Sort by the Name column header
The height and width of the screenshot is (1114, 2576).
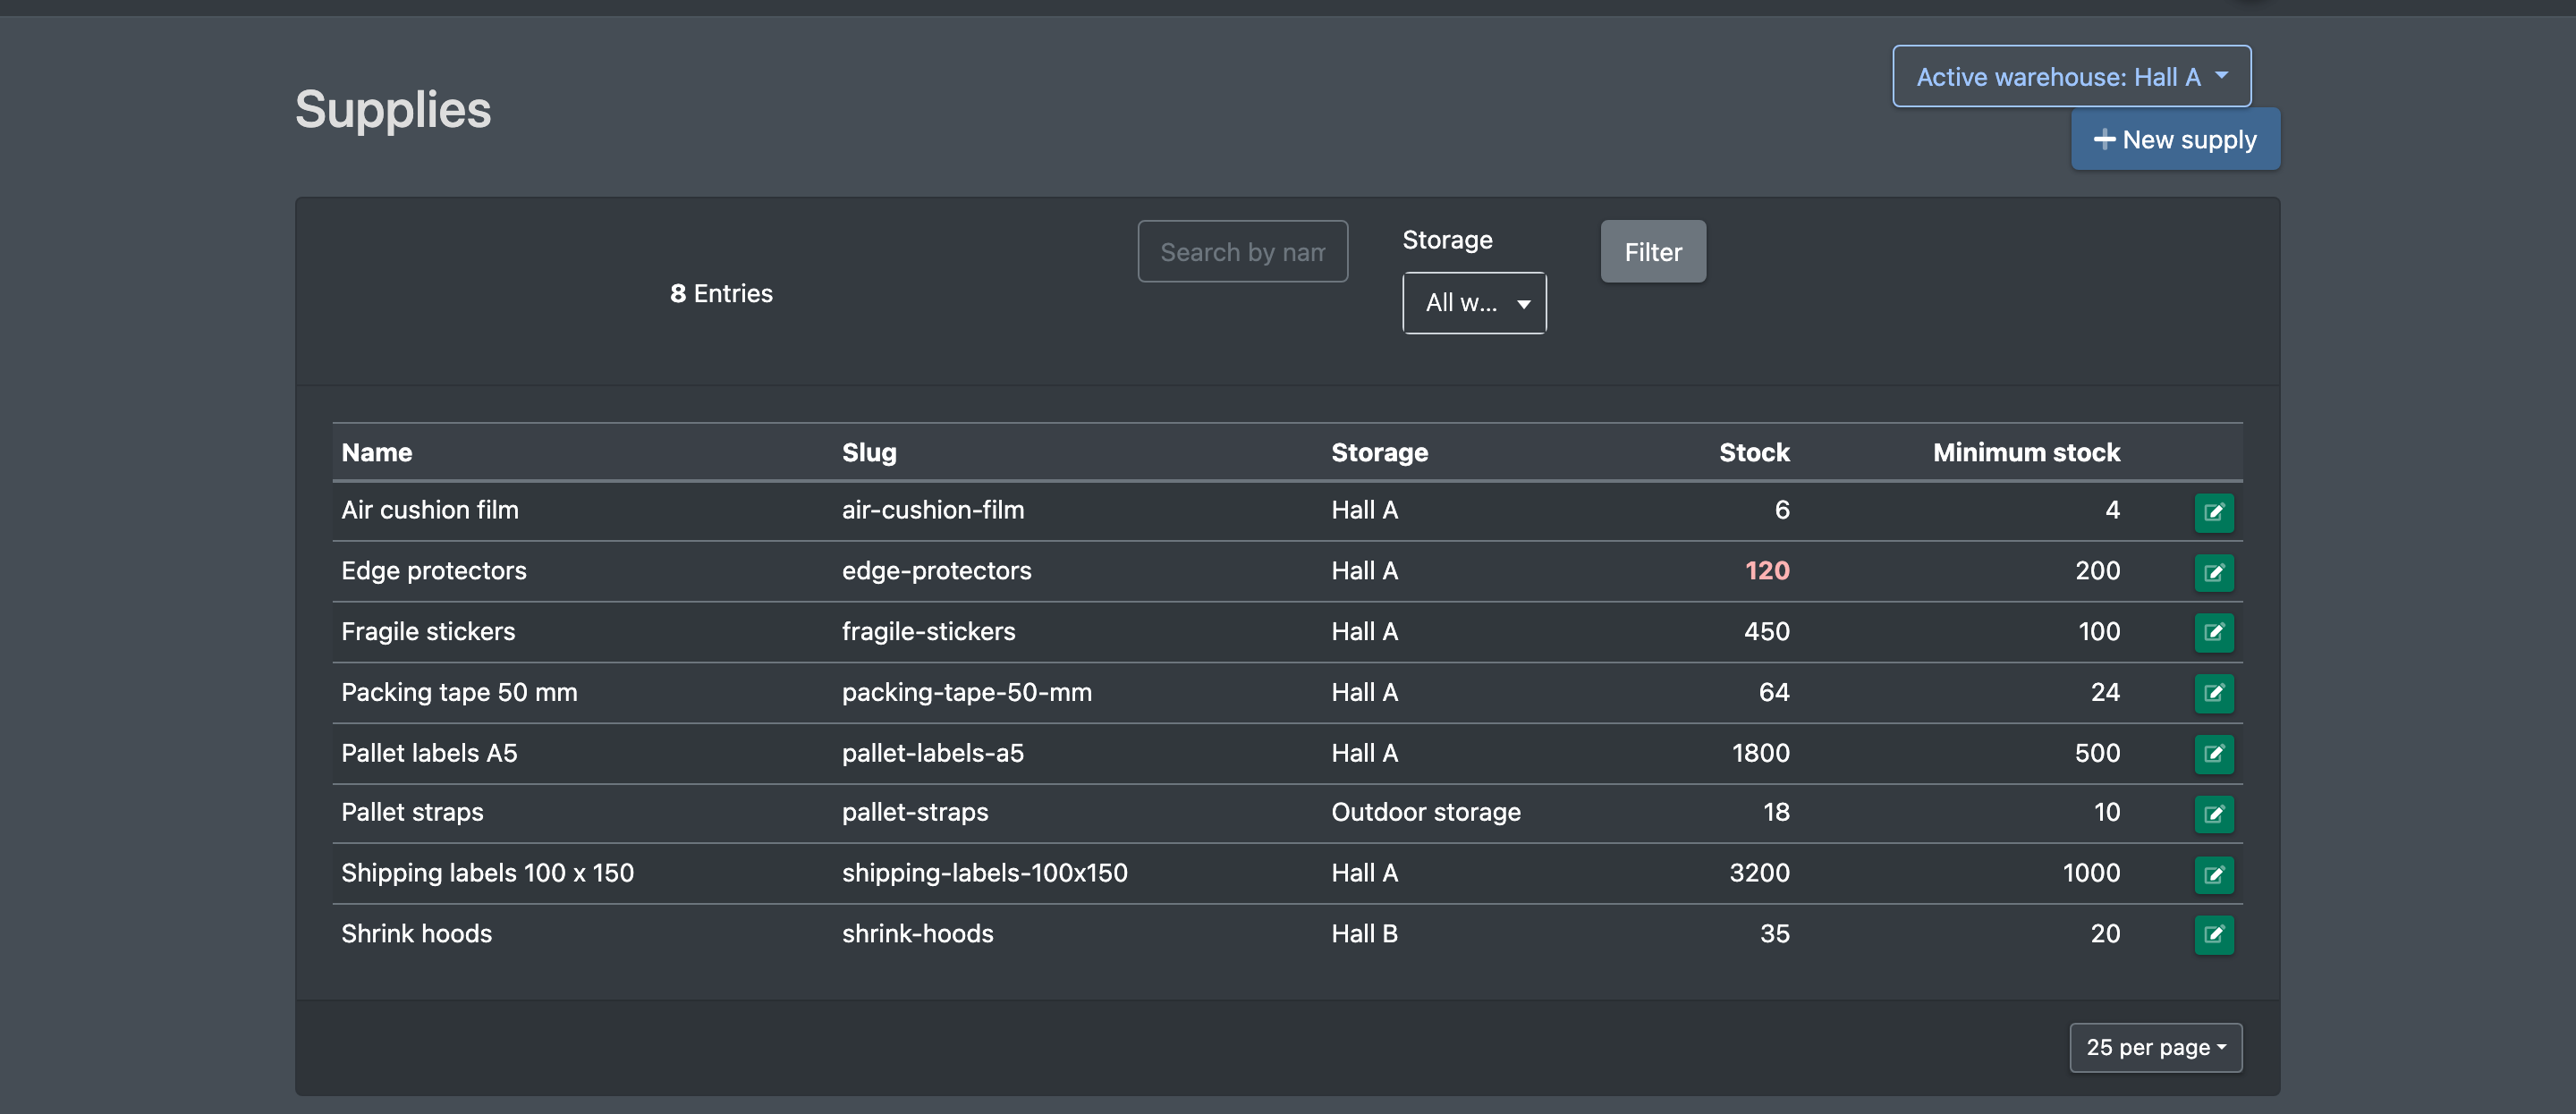point(376,452)
